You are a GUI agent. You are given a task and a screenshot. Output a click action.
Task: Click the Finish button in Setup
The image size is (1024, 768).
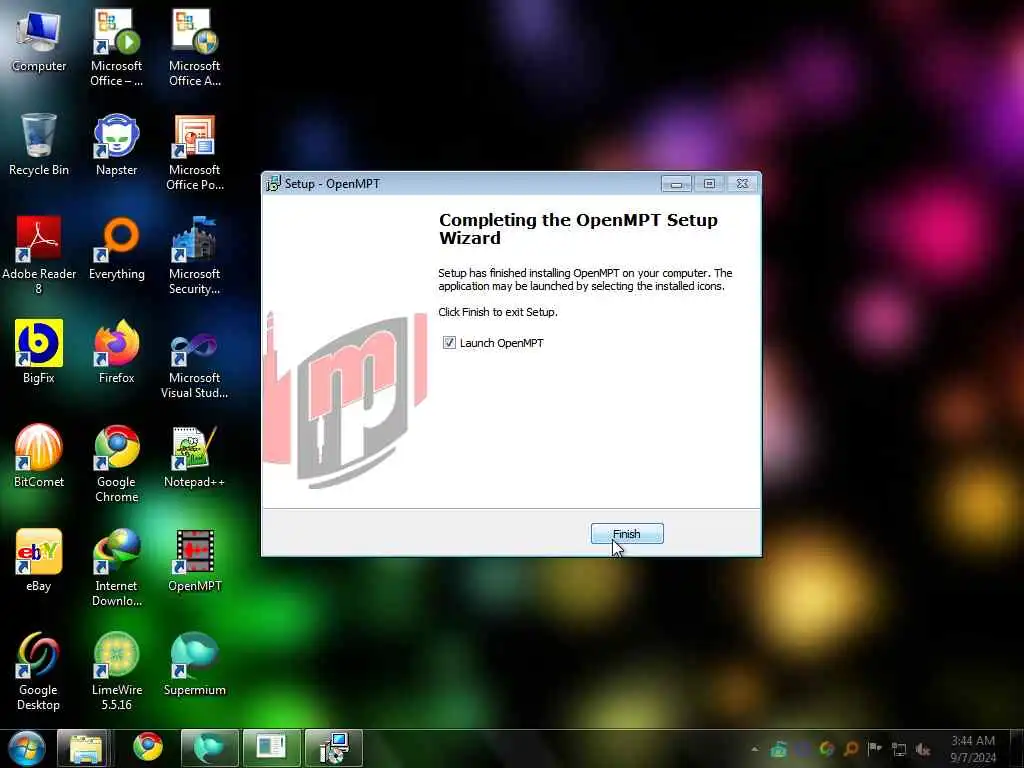pos(627,534)
